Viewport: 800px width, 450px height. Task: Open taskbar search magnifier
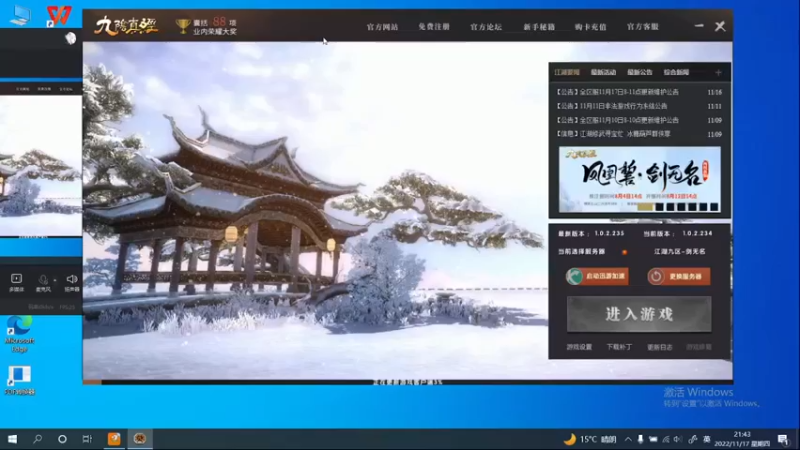coord(37,439)
